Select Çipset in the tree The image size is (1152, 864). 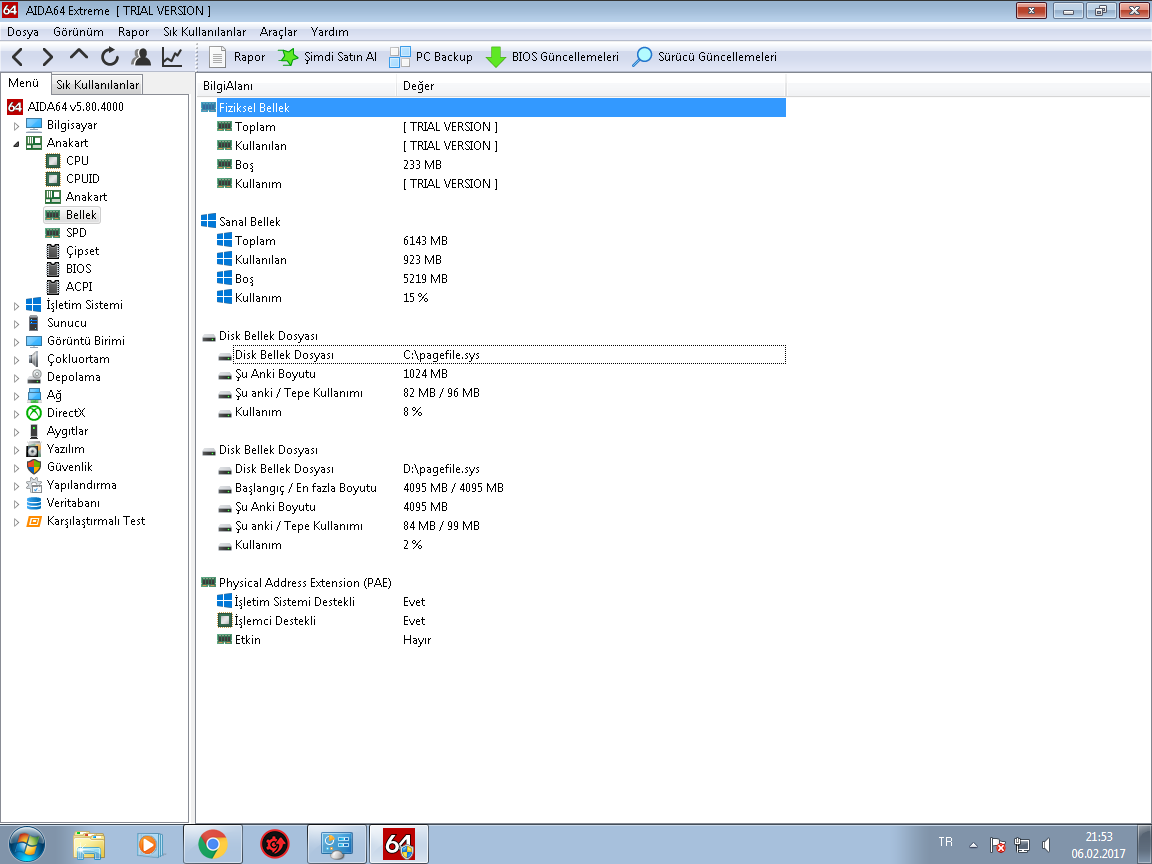click(82, 251)
